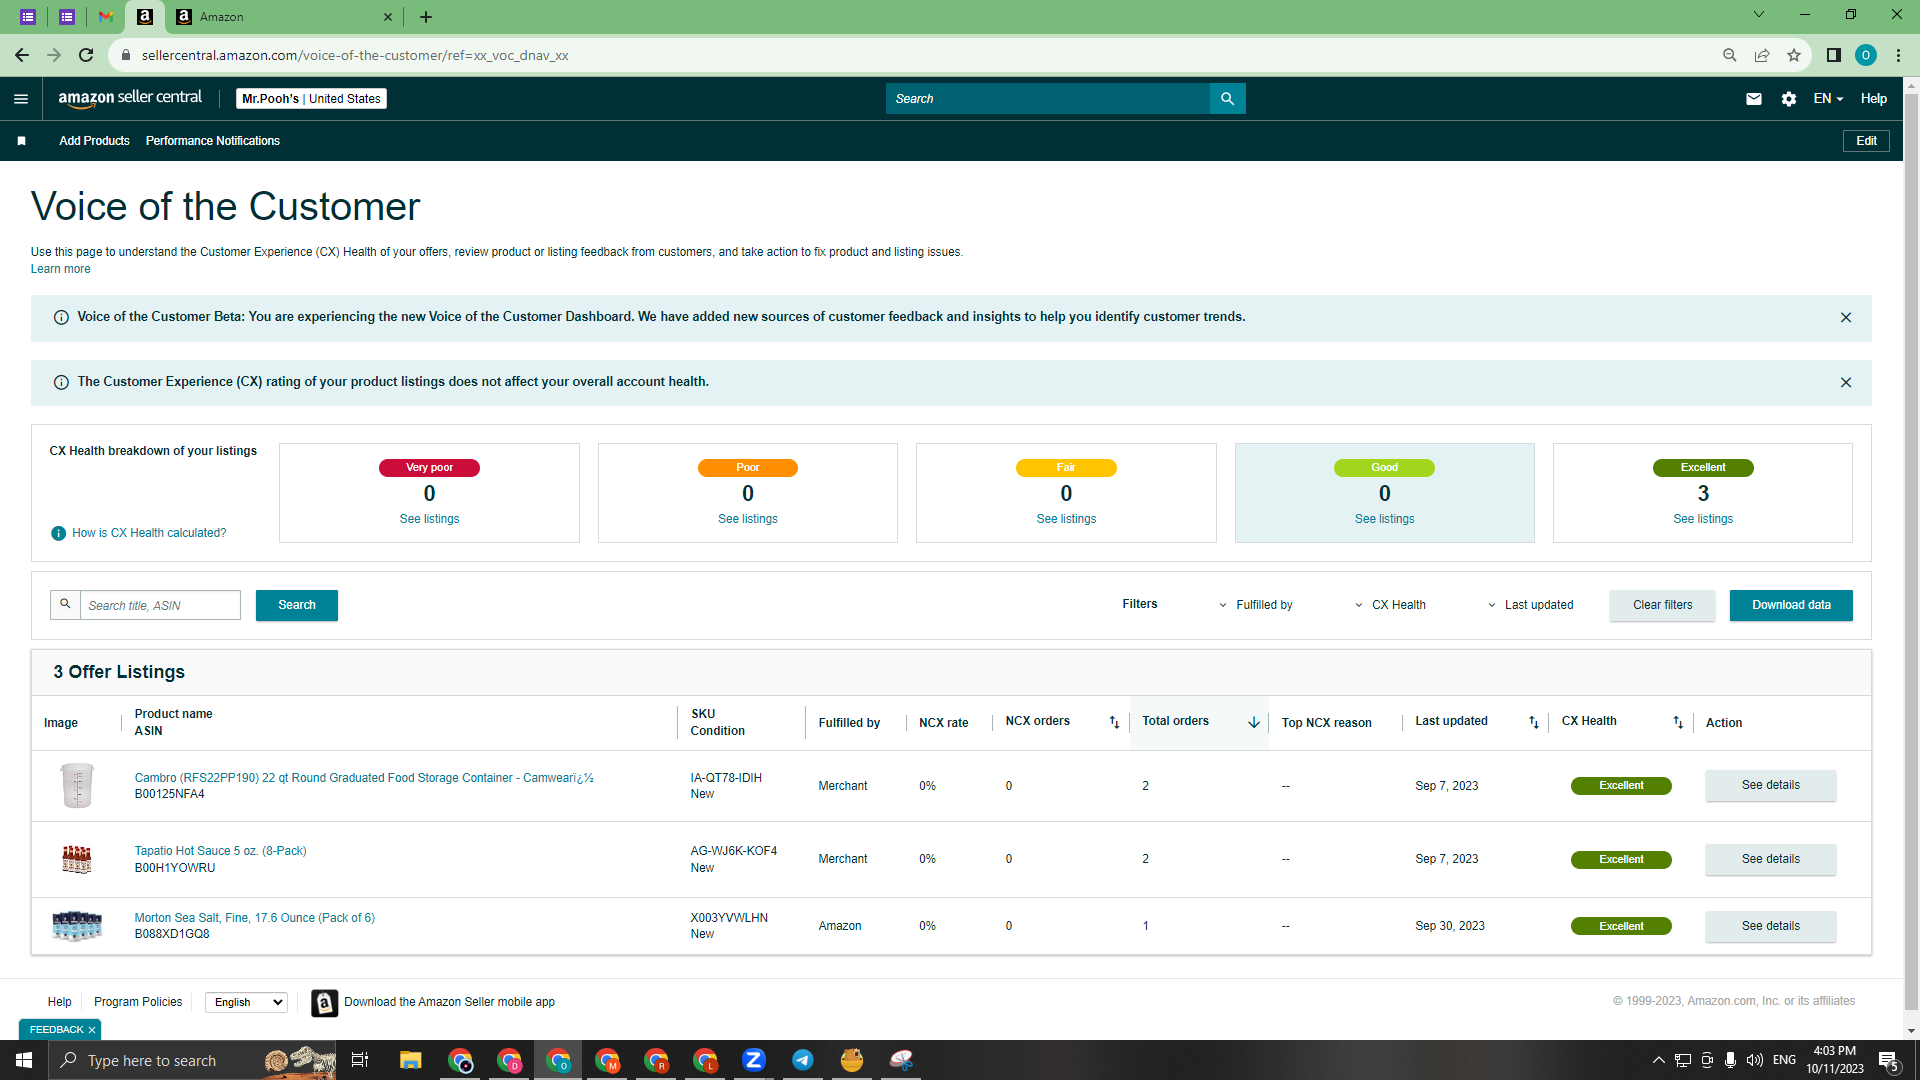
Task: Open the Windows Start menu
Action: click(x=24, y=1060)
